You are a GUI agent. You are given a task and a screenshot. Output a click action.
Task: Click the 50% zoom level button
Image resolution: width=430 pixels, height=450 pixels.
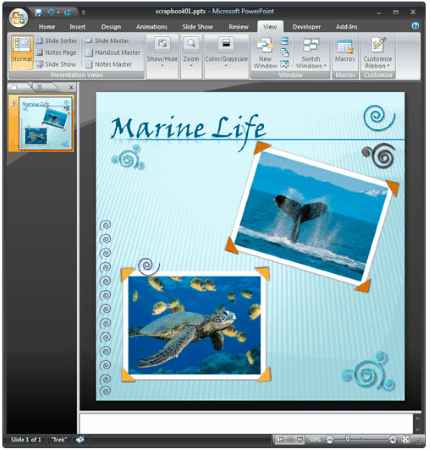[x=314, y=440]
